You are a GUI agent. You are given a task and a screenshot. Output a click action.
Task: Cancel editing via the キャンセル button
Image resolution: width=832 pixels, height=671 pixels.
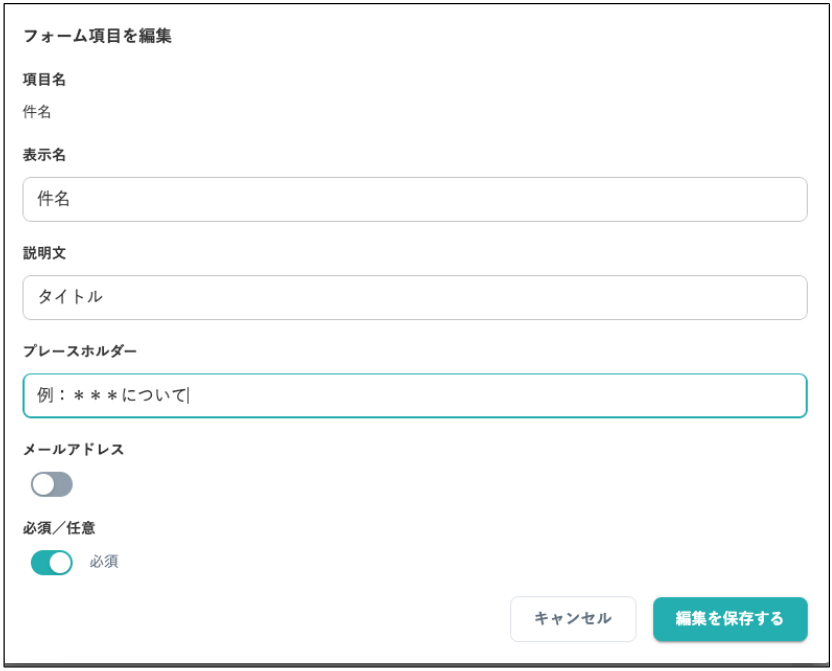pos(573,619)
